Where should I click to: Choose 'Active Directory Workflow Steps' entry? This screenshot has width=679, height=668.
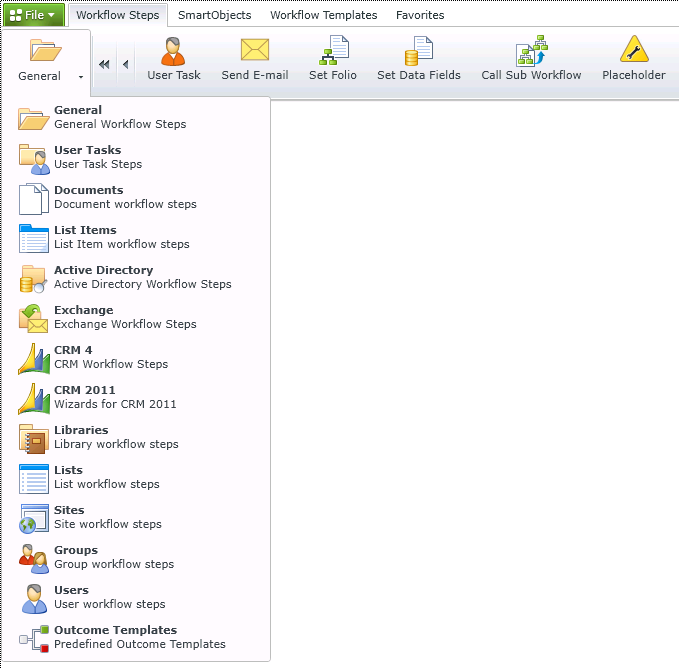pos(142,284)
